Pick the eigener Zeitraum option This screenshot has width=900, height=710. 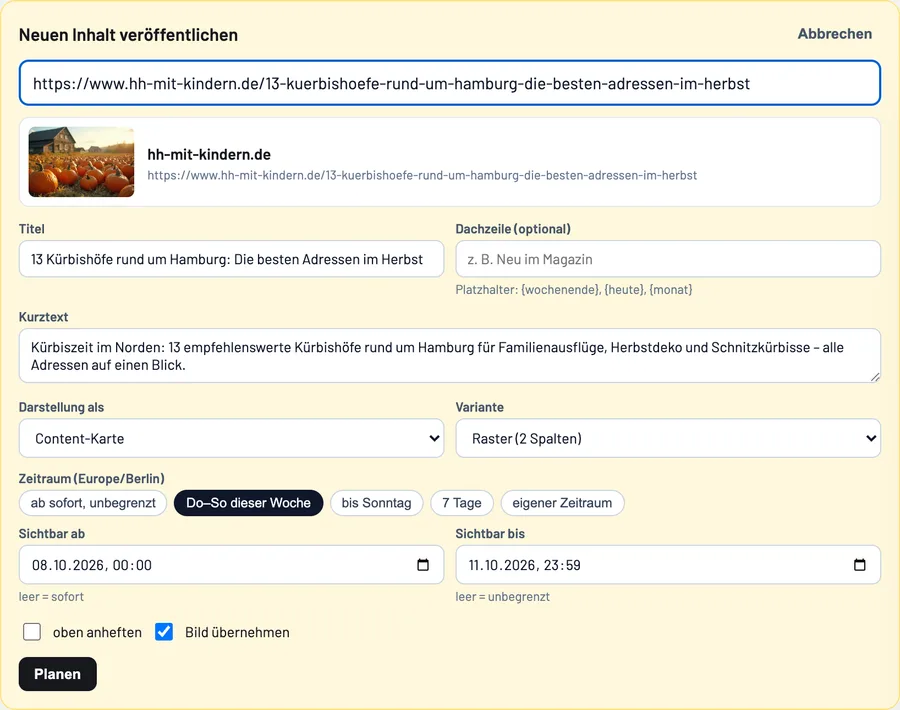pos(562,503)
